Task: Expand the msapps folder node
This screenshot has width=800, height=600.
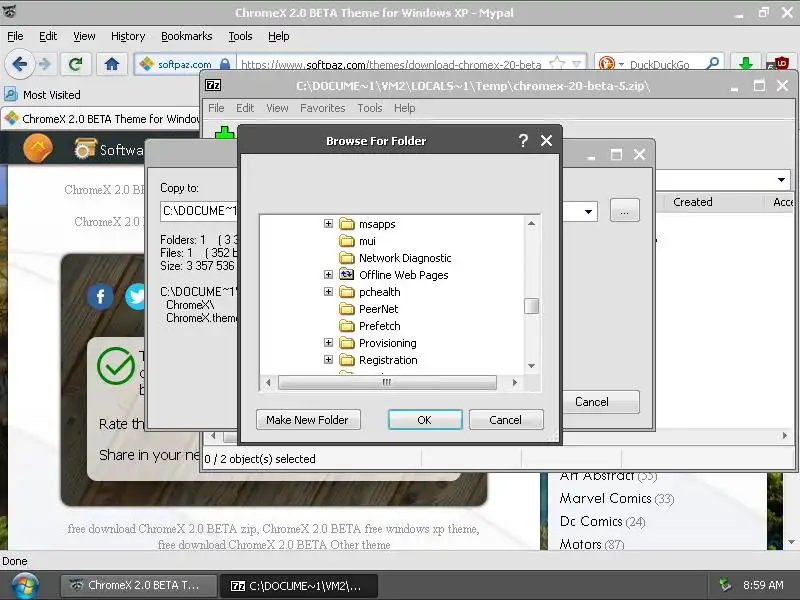Action: point(328,223)
